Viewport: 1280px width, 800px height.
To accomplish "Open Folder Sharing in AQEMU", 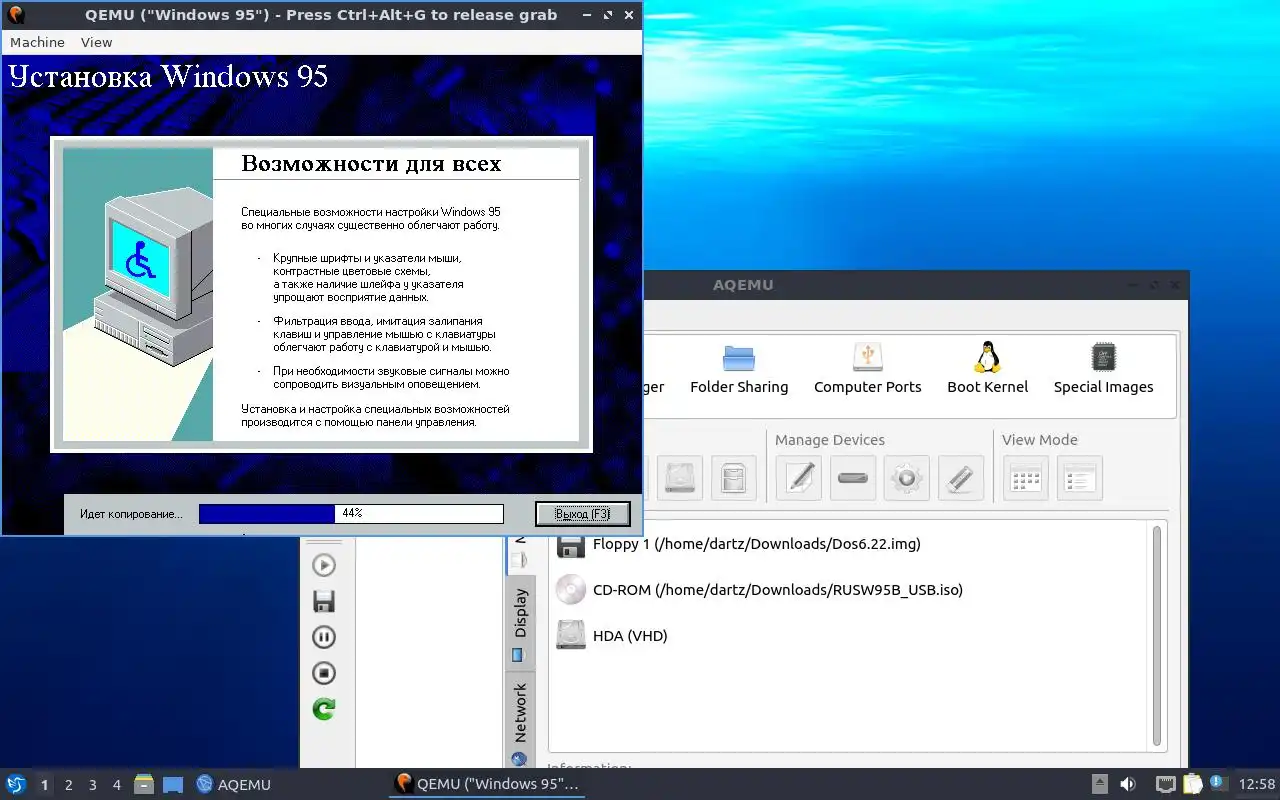I will point(739,368).
